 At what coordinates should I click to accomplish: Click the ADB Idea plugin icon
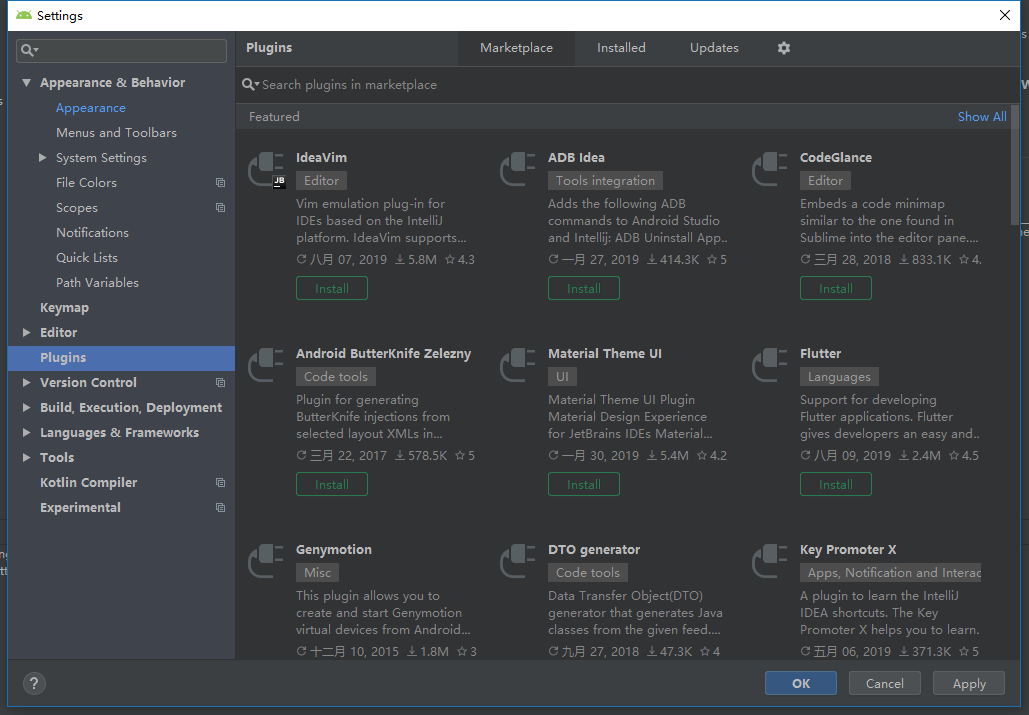(x=518, y=169)
